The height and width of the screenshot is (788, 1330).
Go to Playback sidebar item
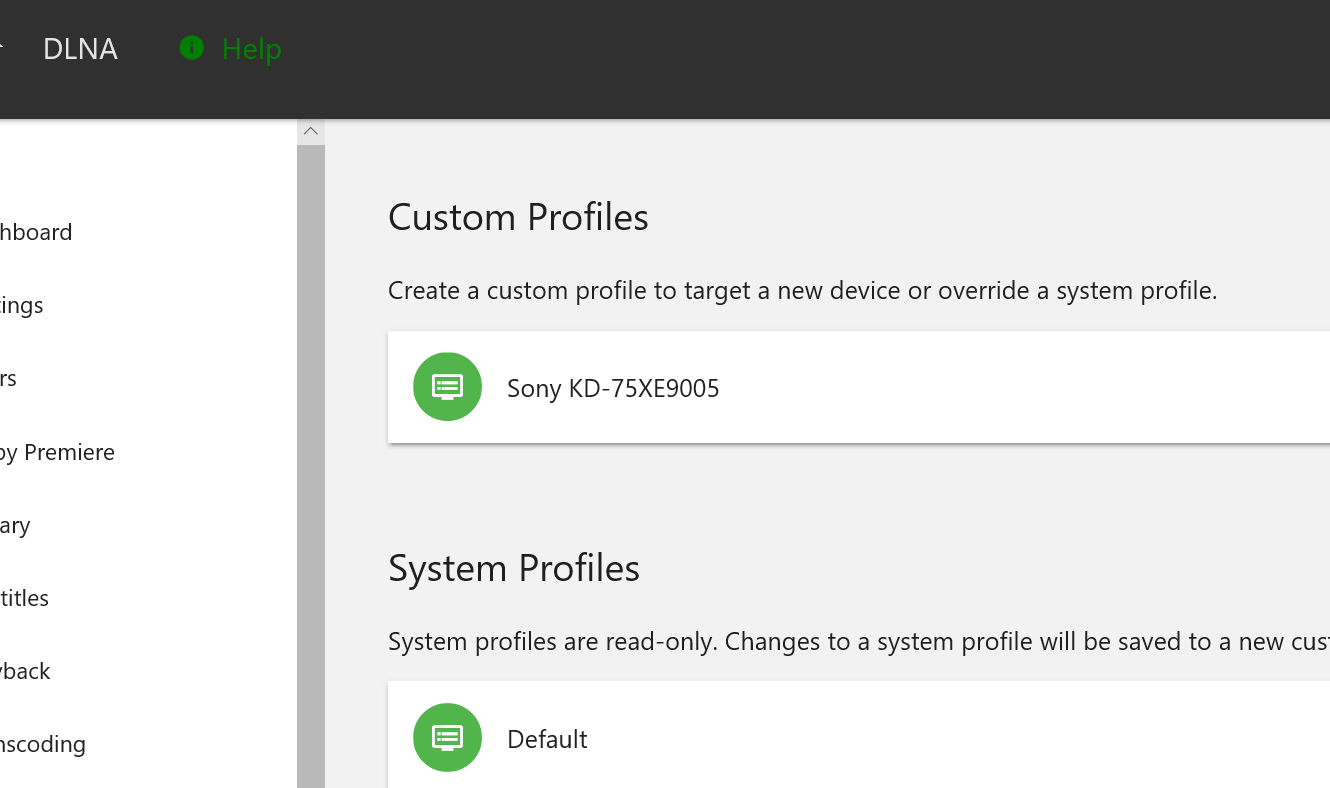pyautogui.click(x=26, y=671)
